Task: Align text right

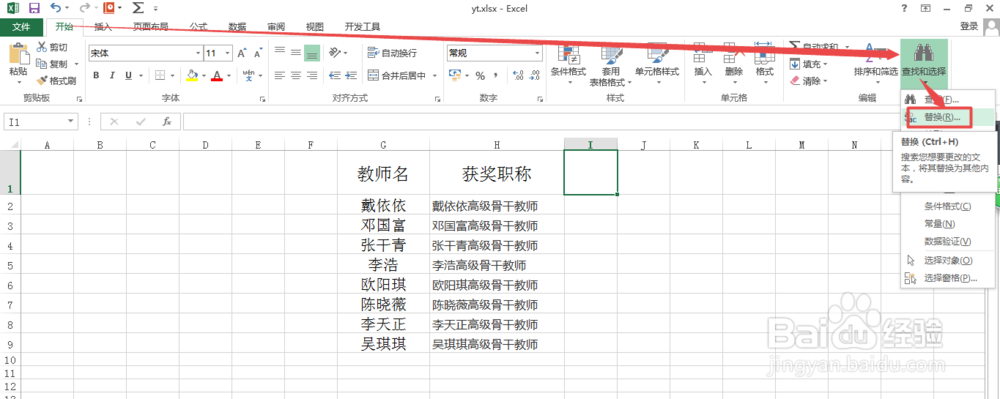Action: pos(311,75)
